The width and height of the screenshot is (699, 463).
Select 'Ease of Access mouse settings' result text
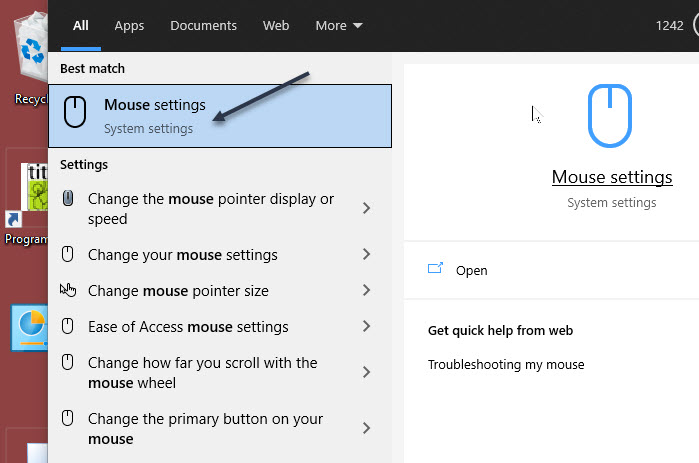pyautogui.click(x=188, y=327)
